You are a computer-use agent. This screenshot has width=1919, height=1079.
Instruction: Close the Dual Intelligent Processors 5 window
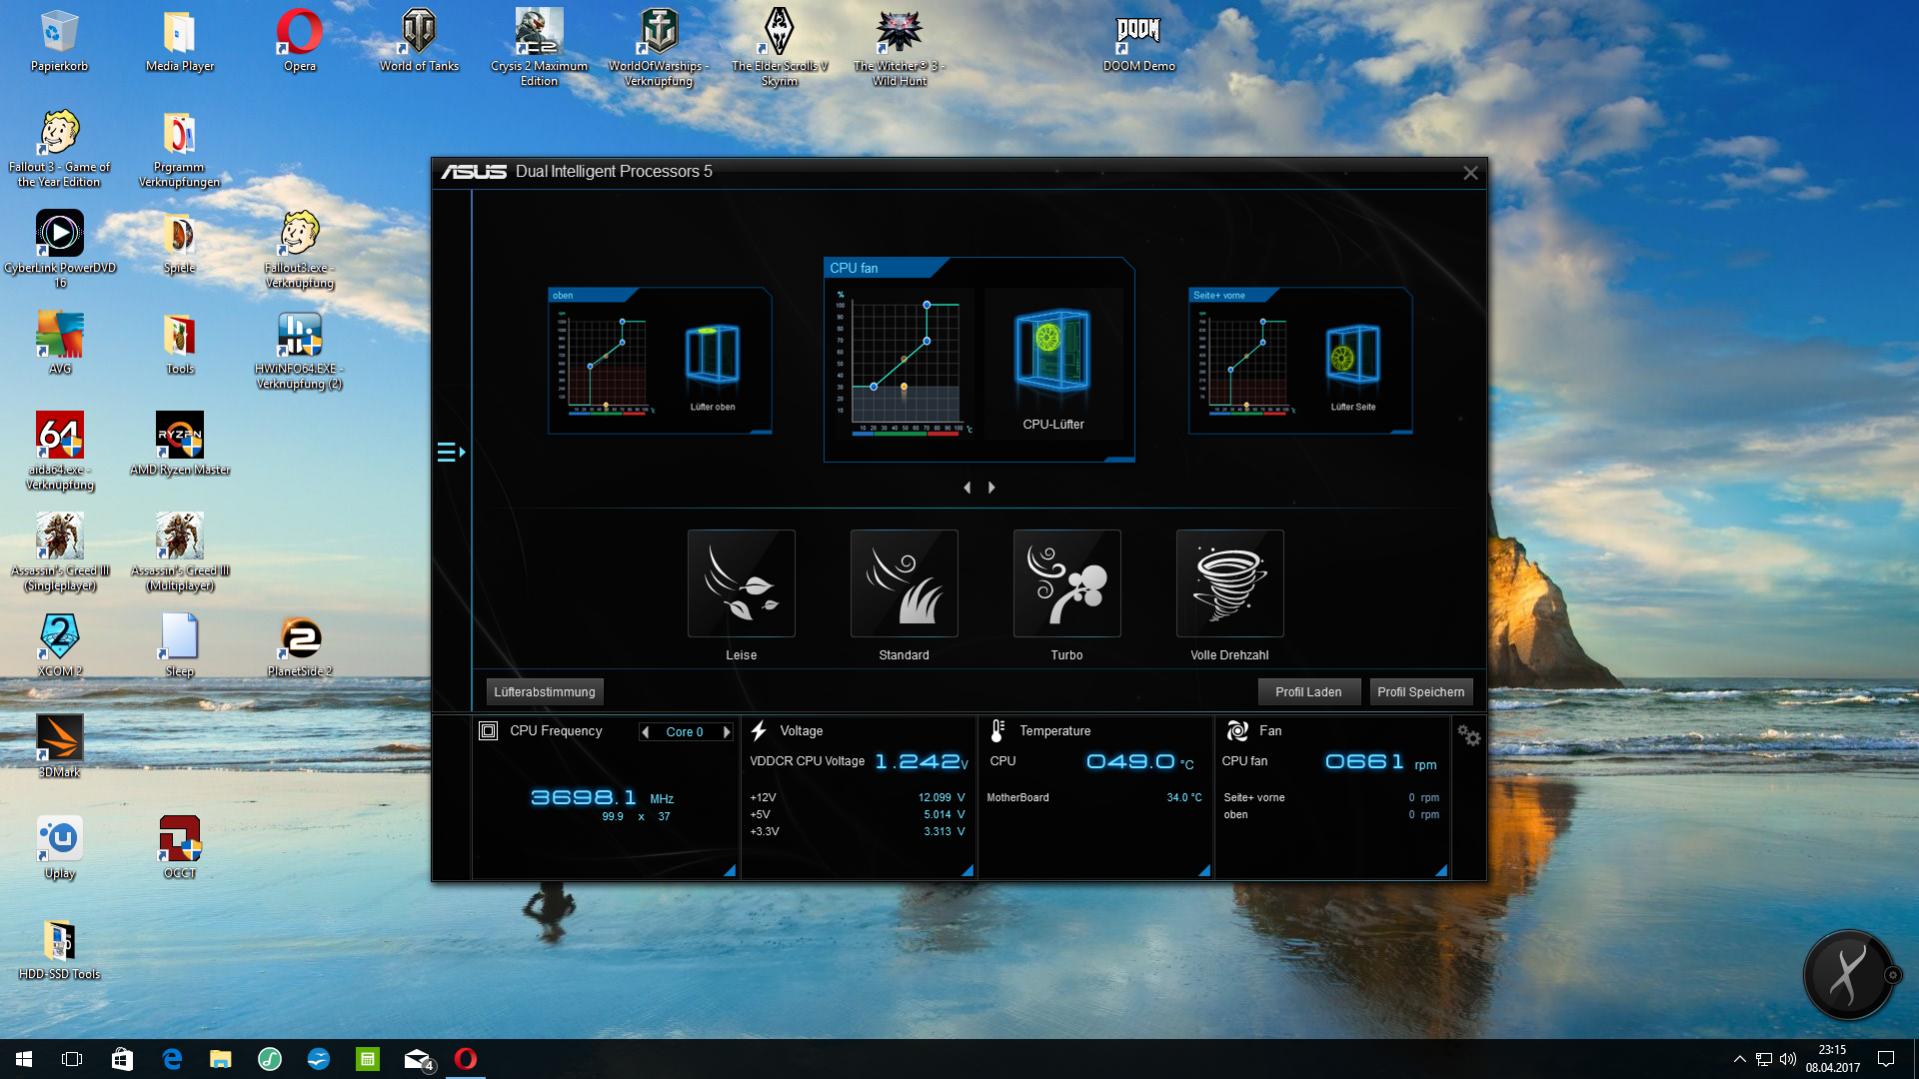(1470, 173)
